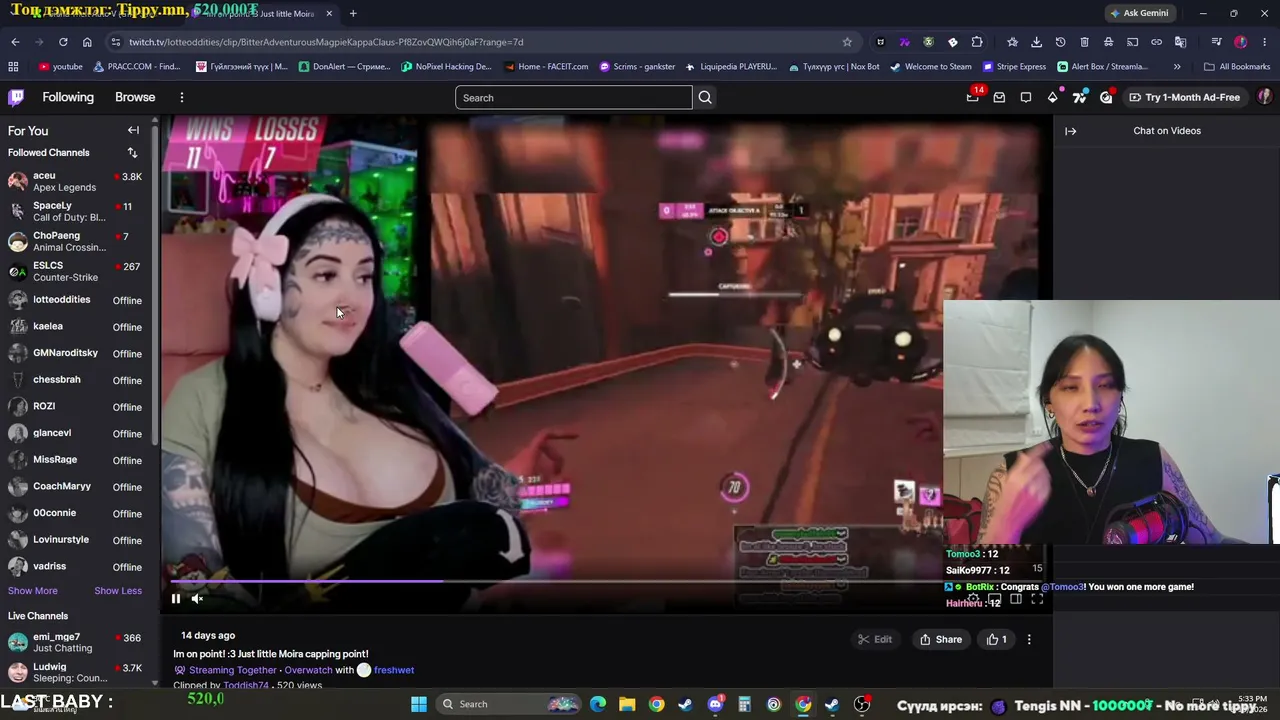Open the browser history icon
This screenshot has height=720, width=1280.
(1060, 42)
